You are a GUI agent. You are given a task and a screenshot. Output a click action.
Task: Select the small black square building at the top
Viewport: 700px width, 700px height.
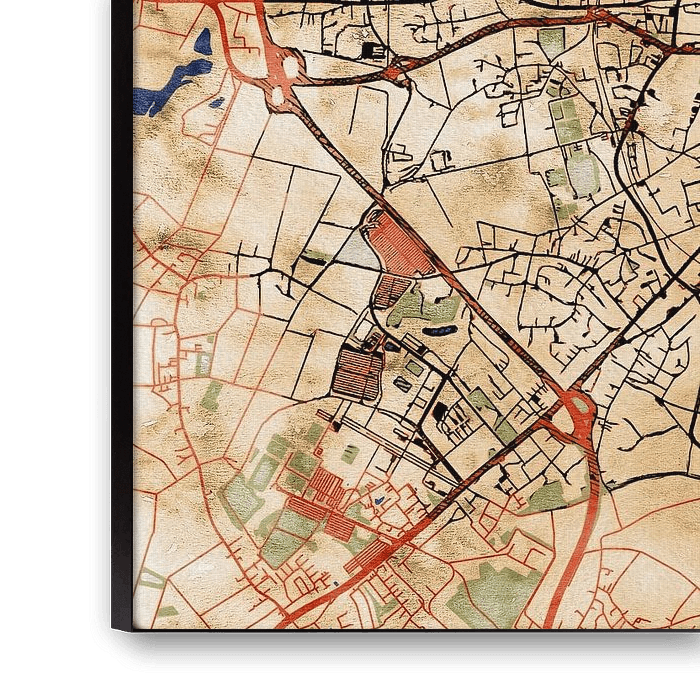coord(373,49)
